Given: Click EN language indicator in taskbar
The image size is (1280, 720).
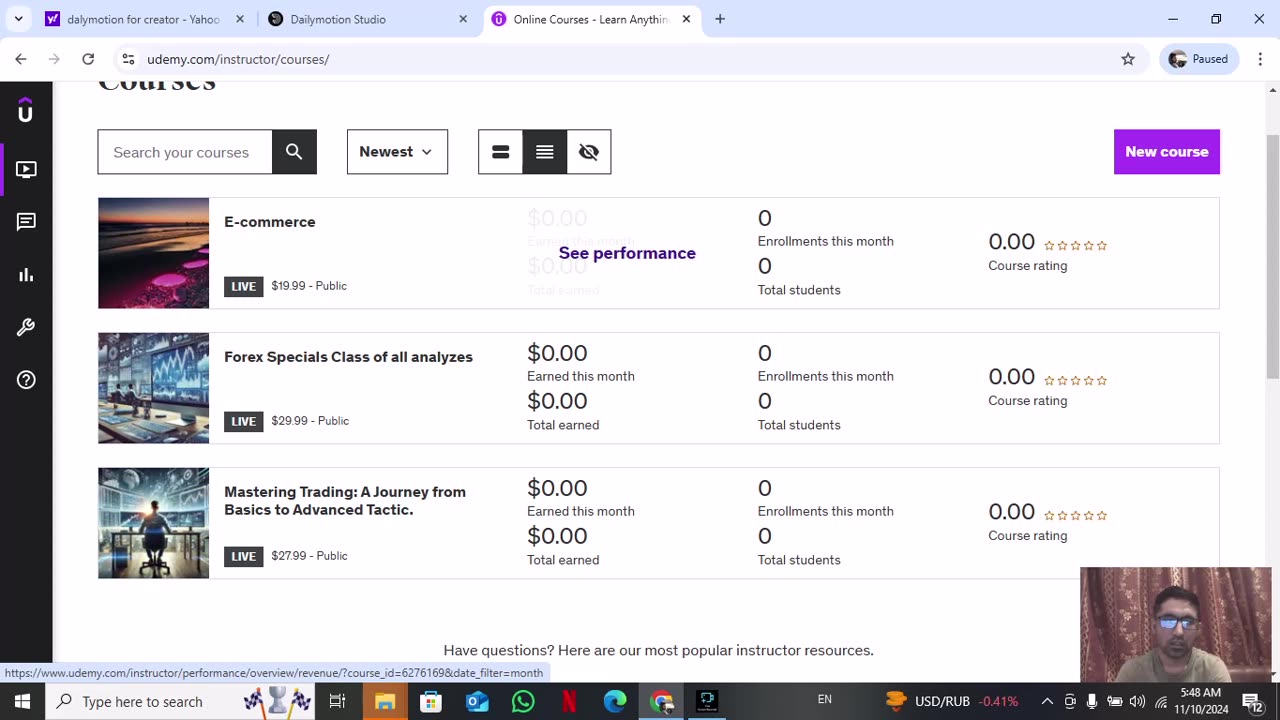Looking at the screenshot, I should click(x=825, y=699).
